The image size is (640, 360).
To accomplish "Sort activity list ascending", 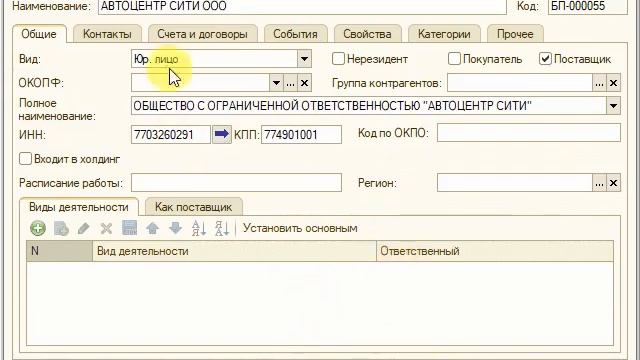I will click(x=199, y=228).
